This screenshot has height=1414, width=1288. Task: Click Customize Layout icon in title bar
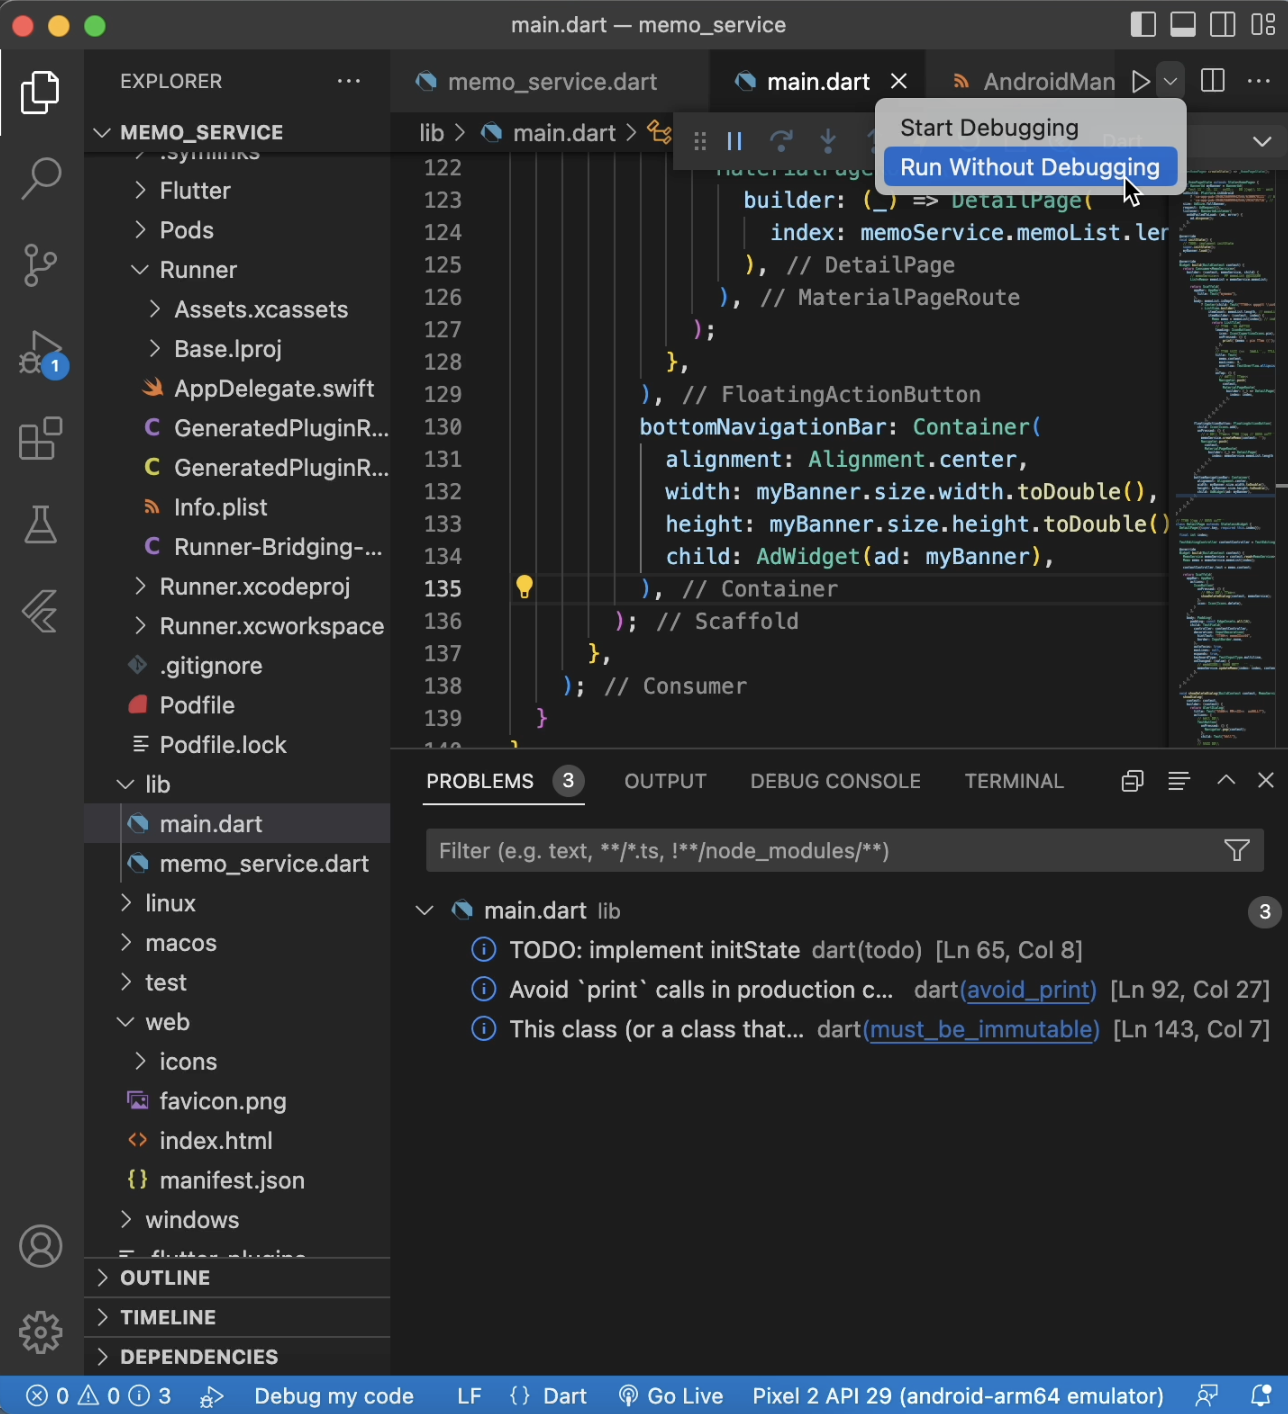[x=1263, y=25]
